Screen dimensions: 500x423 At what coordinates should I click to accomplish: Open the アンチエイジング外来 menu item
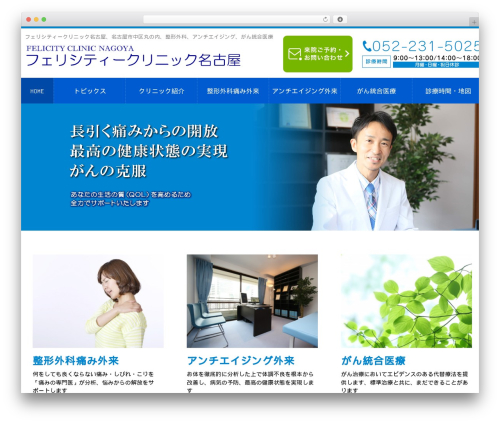point(304,91)
